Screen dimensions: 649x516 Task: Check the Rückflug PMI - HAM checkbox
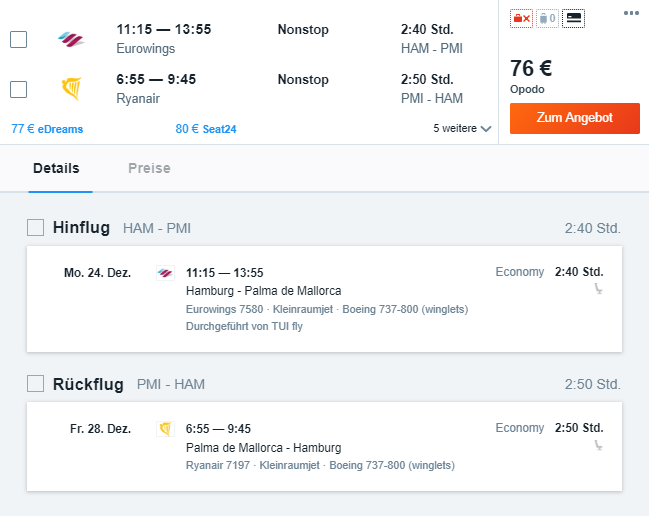(36, 384)
